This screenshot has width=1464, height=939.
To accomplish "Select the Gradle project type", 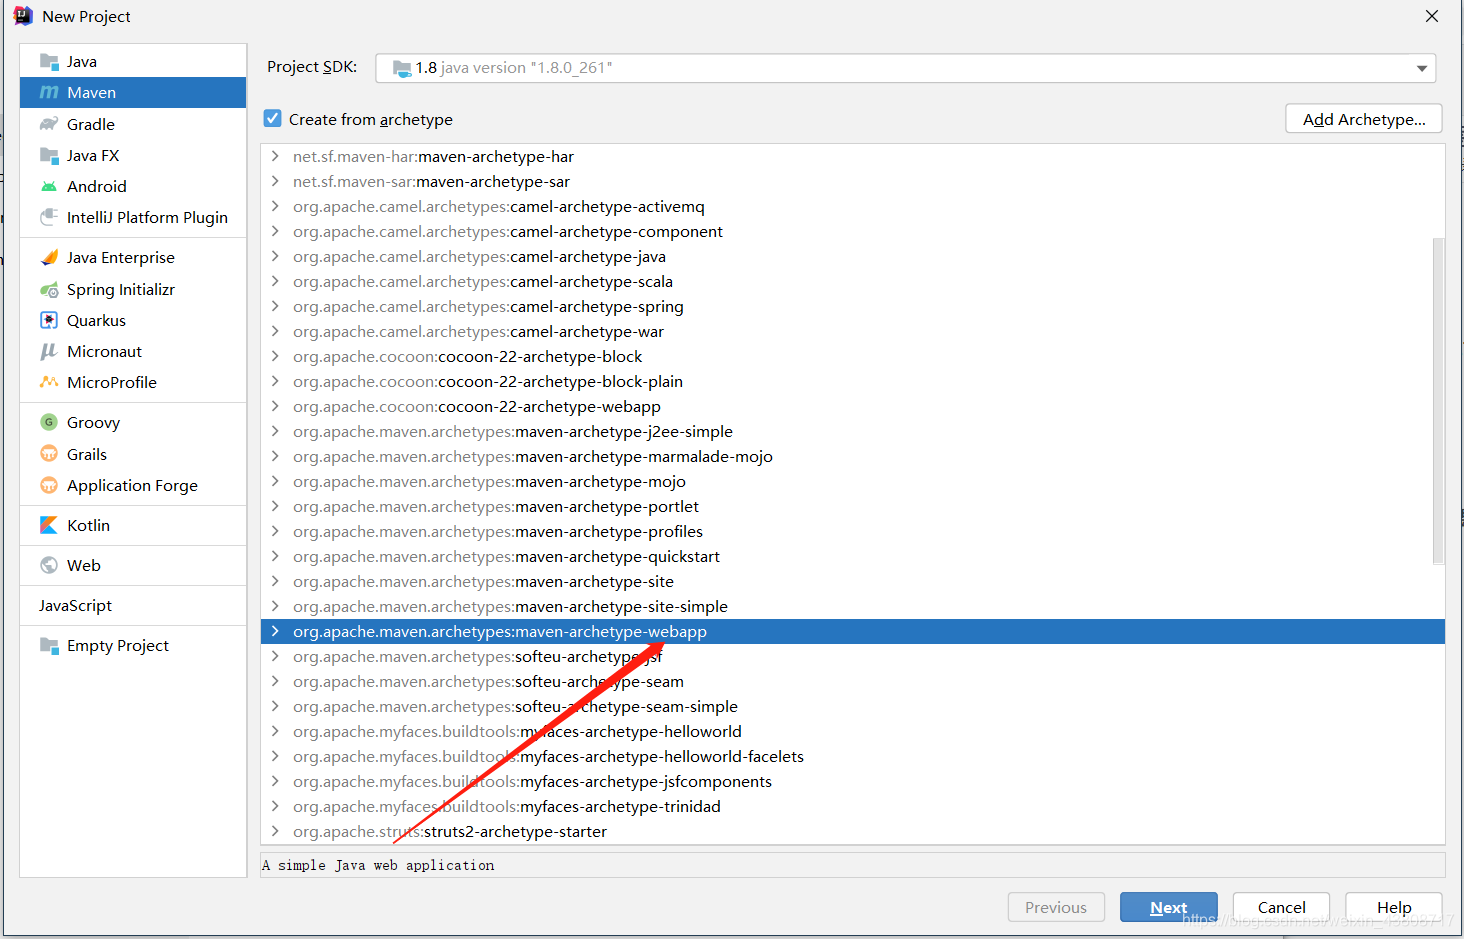I will tap(133, 124).
